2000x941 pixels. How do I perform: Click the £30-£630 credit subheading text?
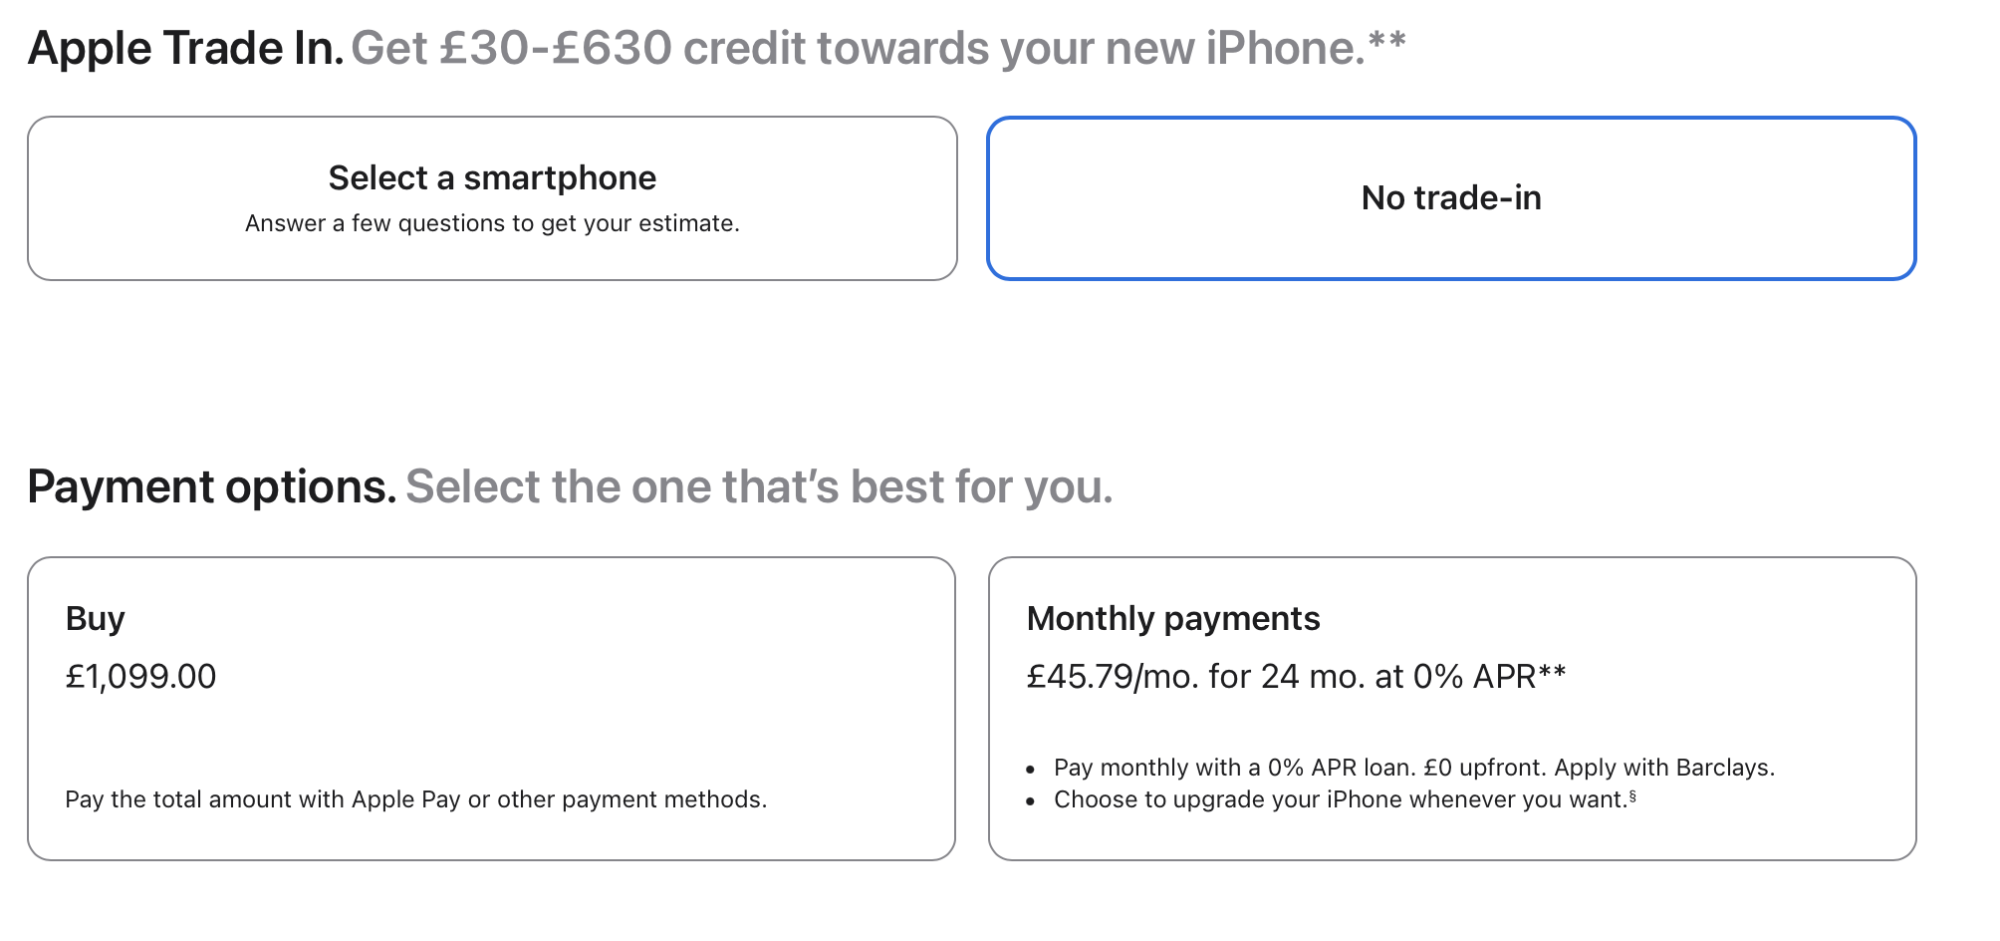tap(858, 48)
